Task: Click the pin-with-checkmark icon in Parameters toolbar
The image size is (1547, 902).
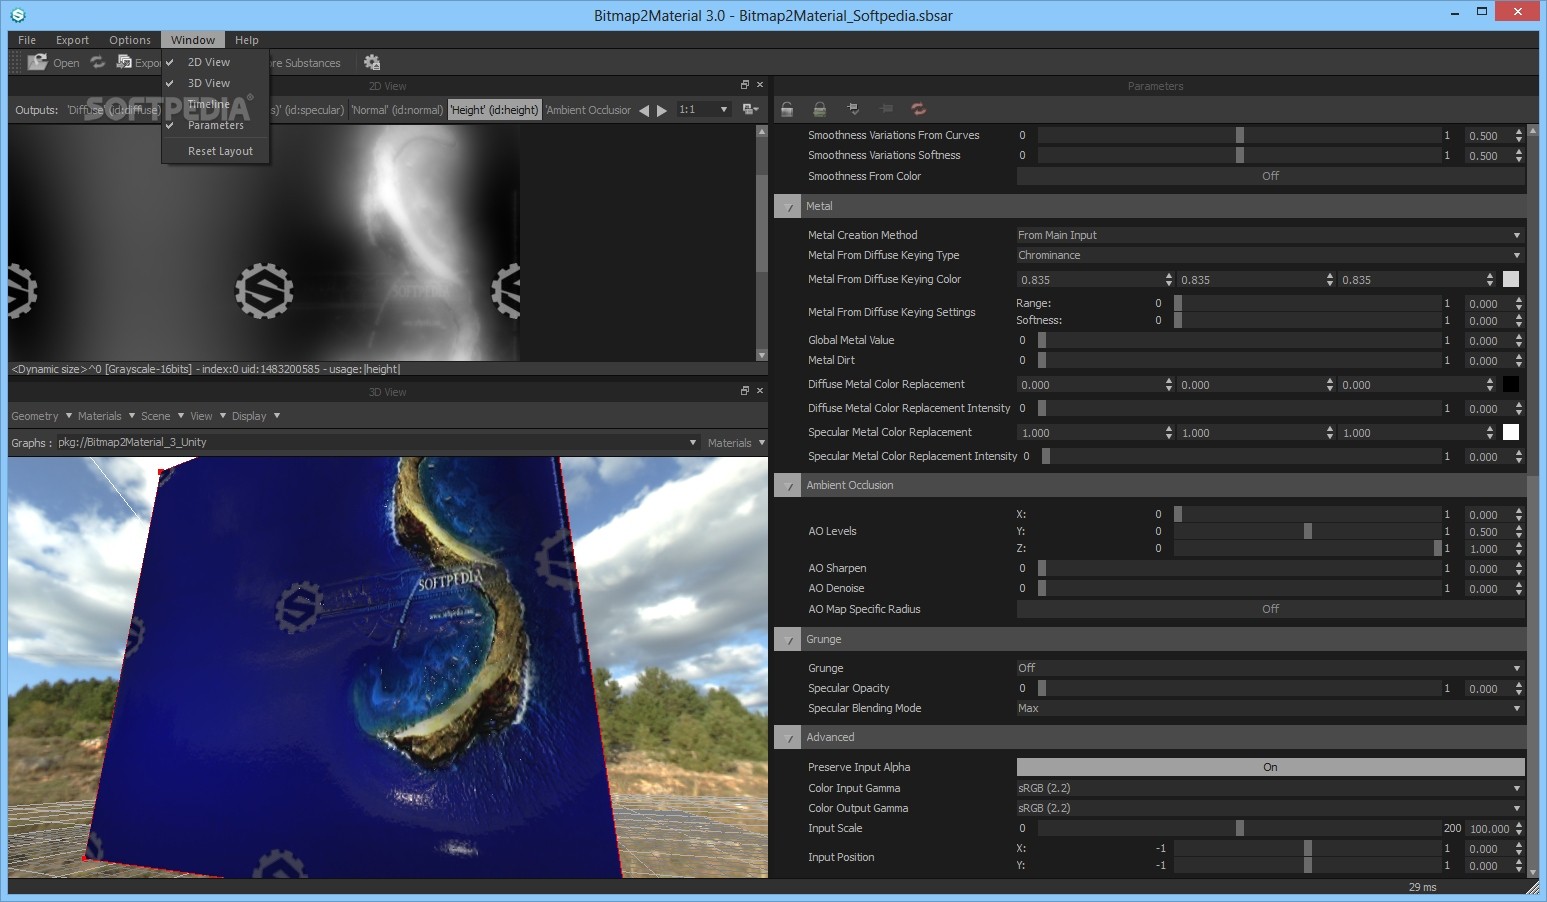Action: [x=853, y=109]
